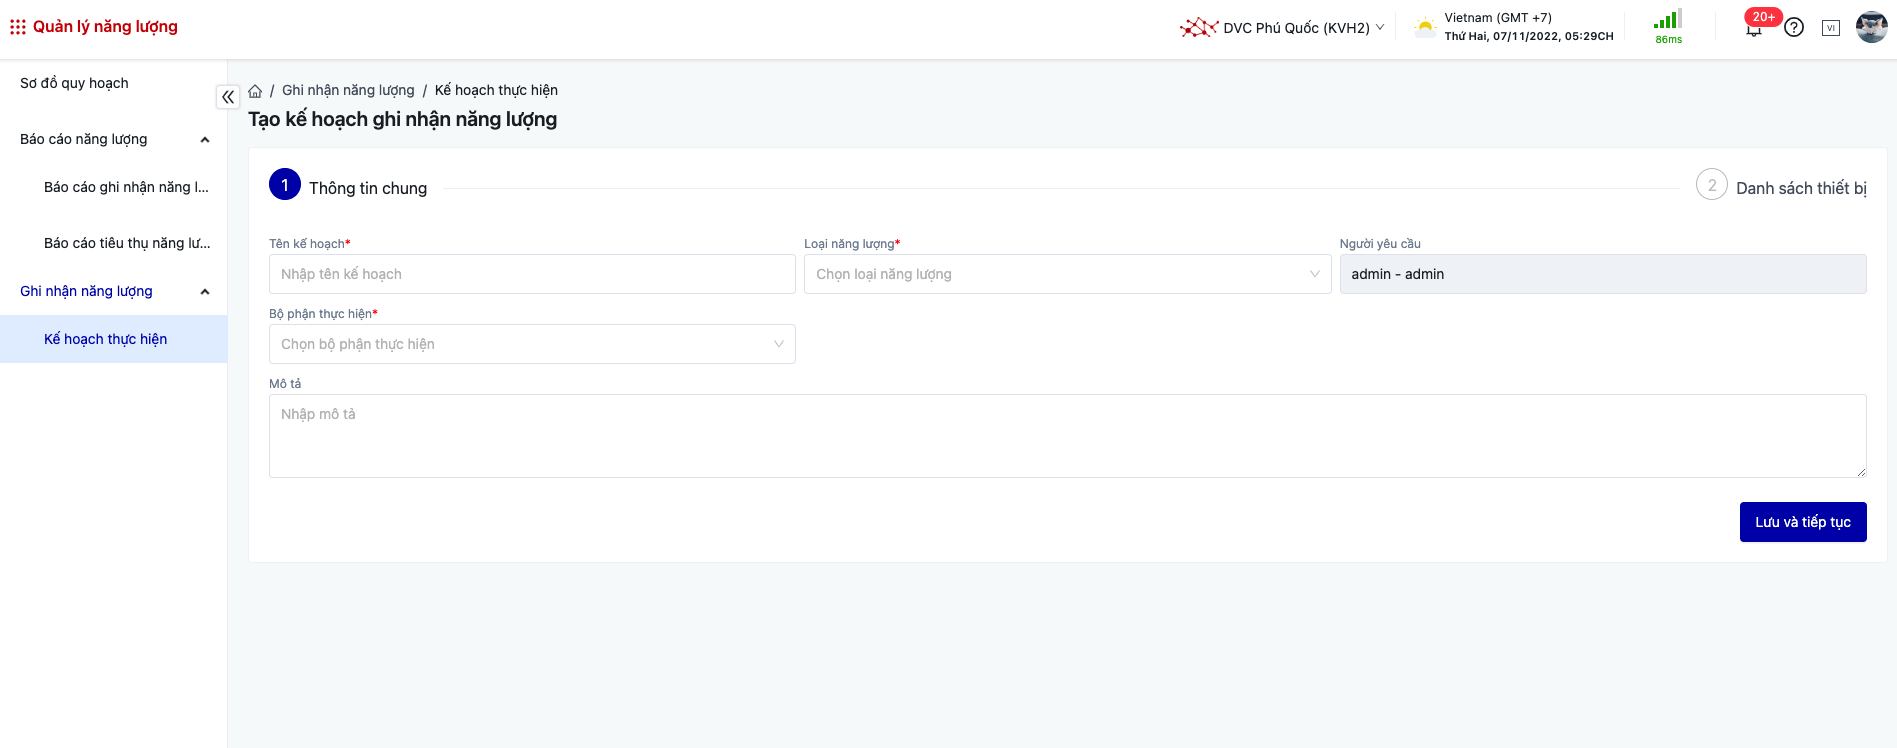The image size is (1897, 748).
Task: Click the DVC Phú Quốc logo icon
Action: click(1198, 28)
